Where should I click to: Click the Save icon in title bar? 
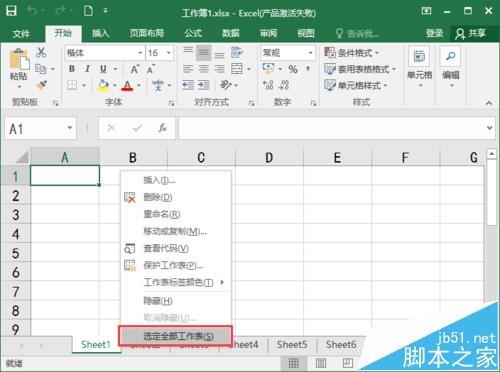pyautogui.click(x=11, y=11)
